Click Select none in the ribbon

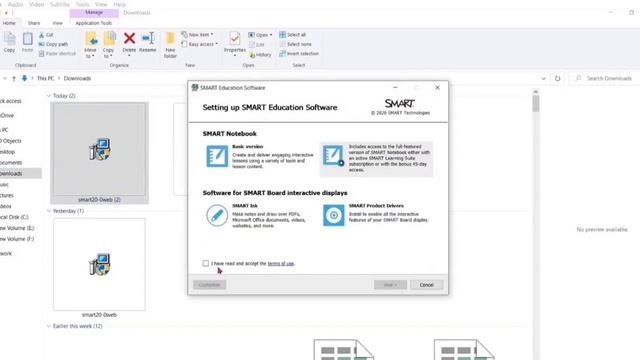(296, 44)
